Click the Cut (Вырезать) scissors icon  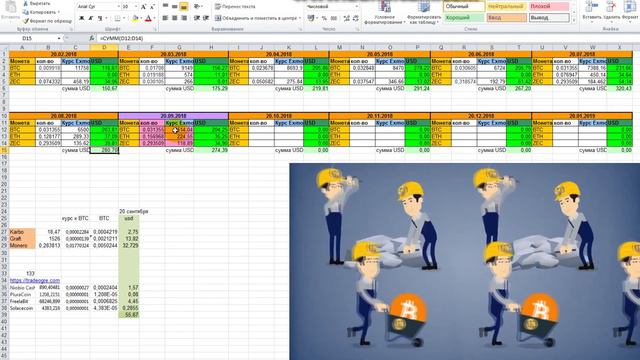[x=26, y=4]
